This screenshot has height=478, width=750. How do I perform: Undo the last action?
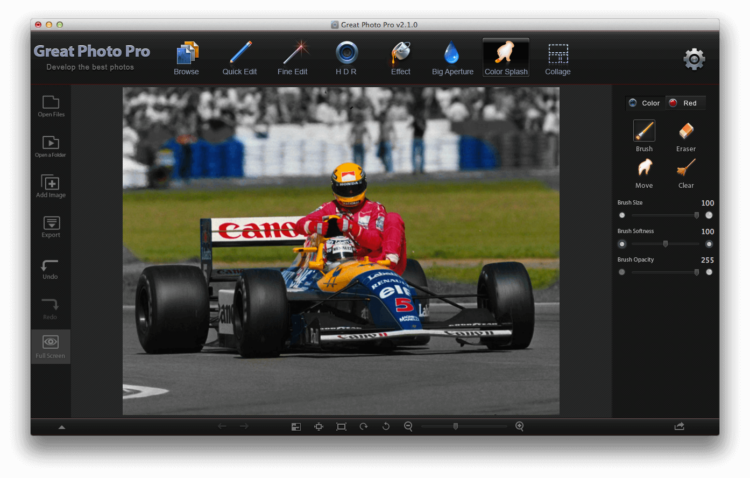click(x=50, y=269)
